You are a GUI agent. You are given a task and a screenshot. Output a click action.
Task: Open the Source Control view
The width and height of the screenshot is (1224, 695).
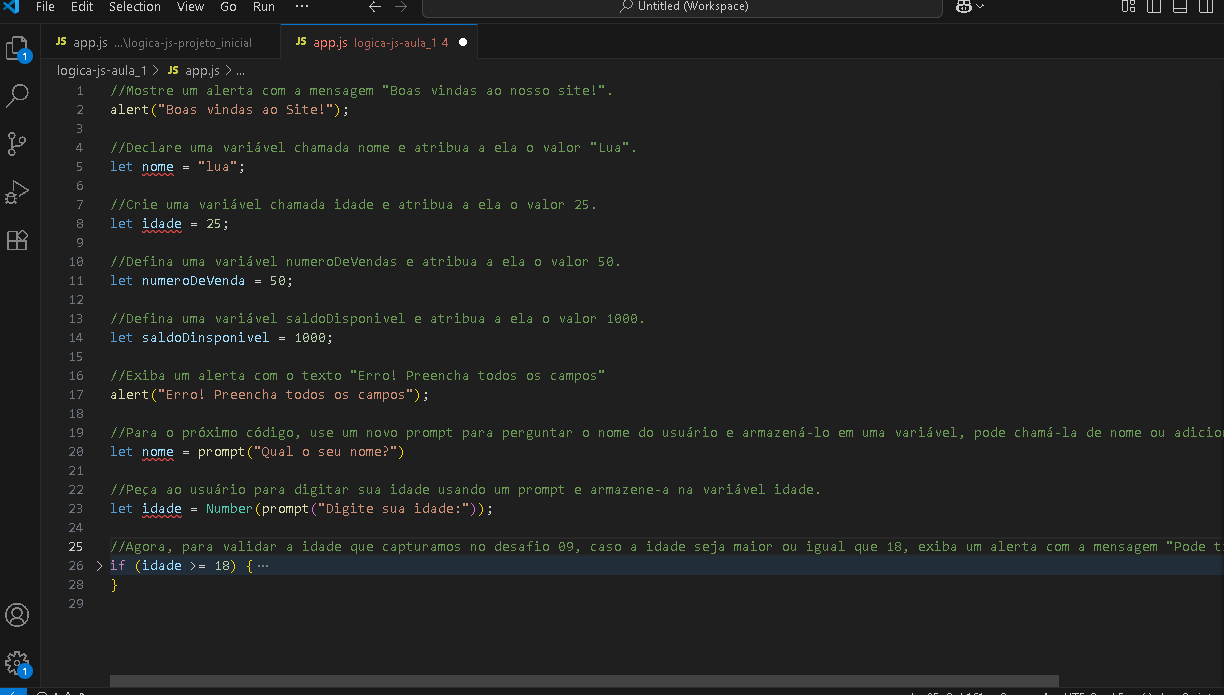[x=18, y=144]
